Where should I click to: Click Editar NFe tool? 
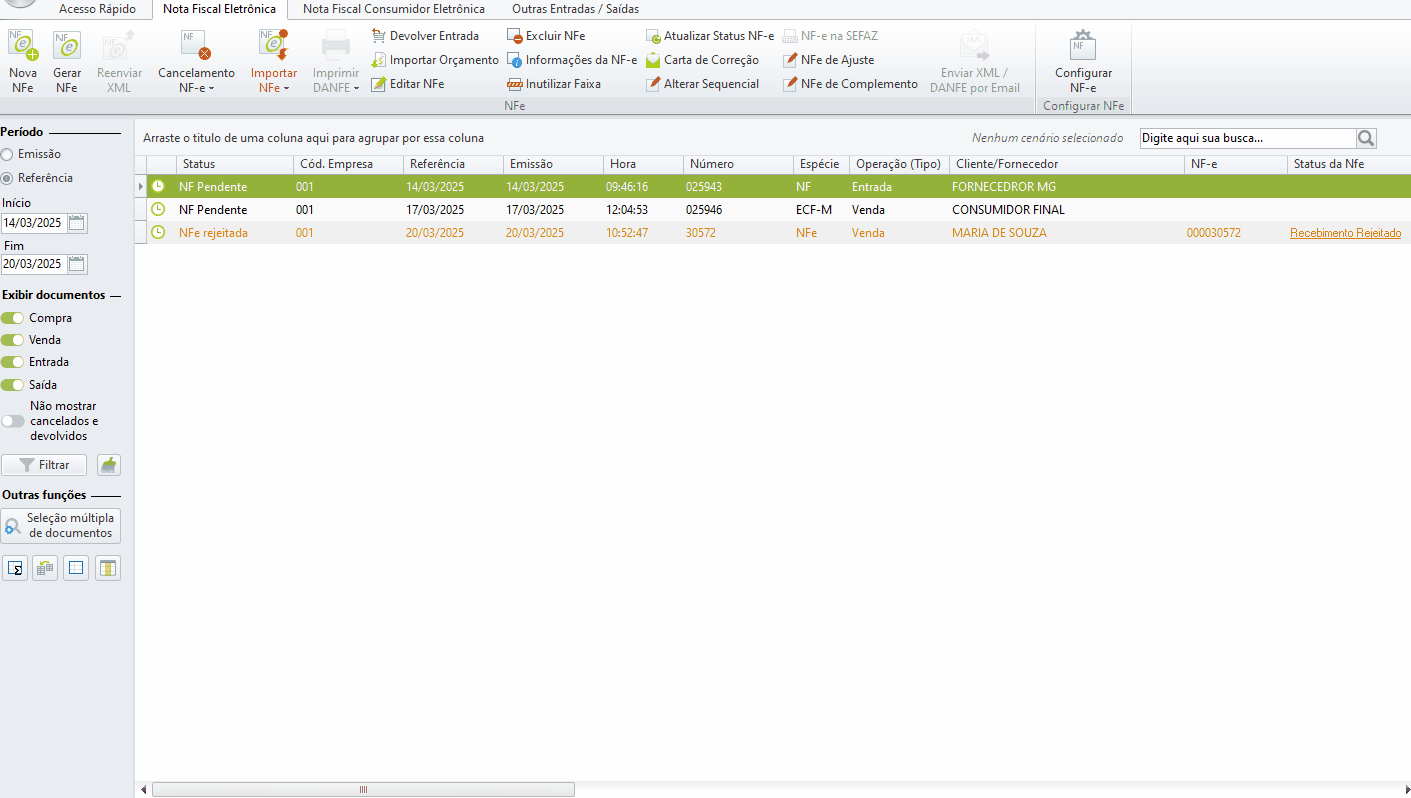pyautogui.click(x=408, y=84)
